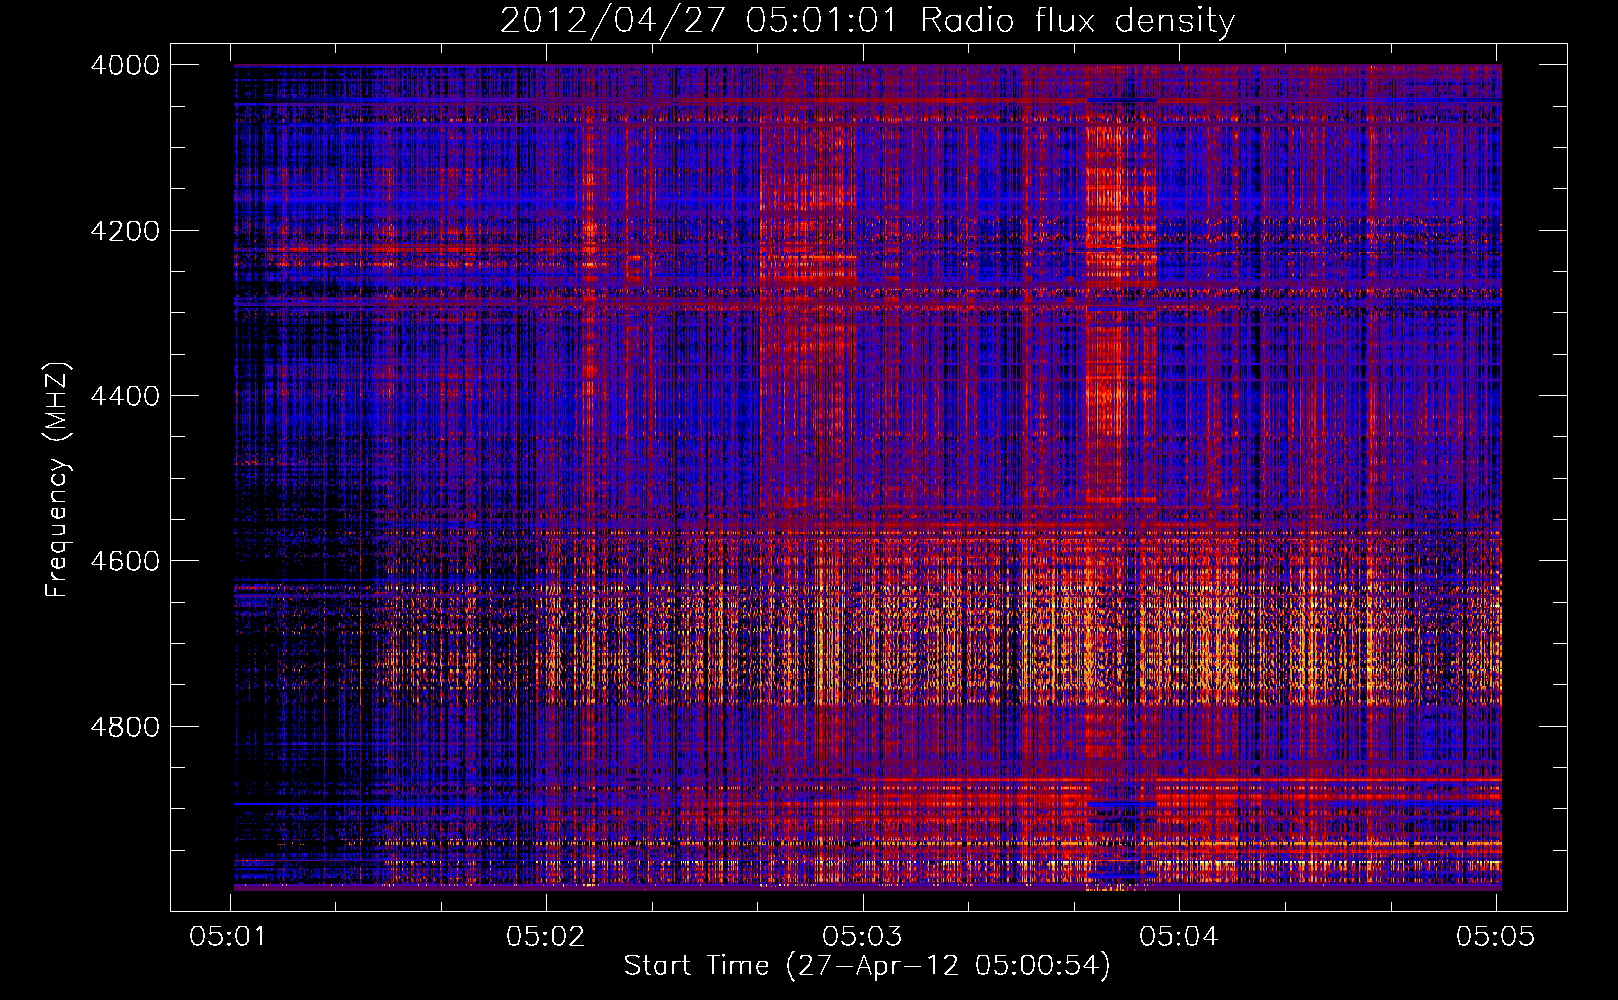Click the 4000 frequency tick label
Screen dimensions: 1618x1000
tap(125, 65)
